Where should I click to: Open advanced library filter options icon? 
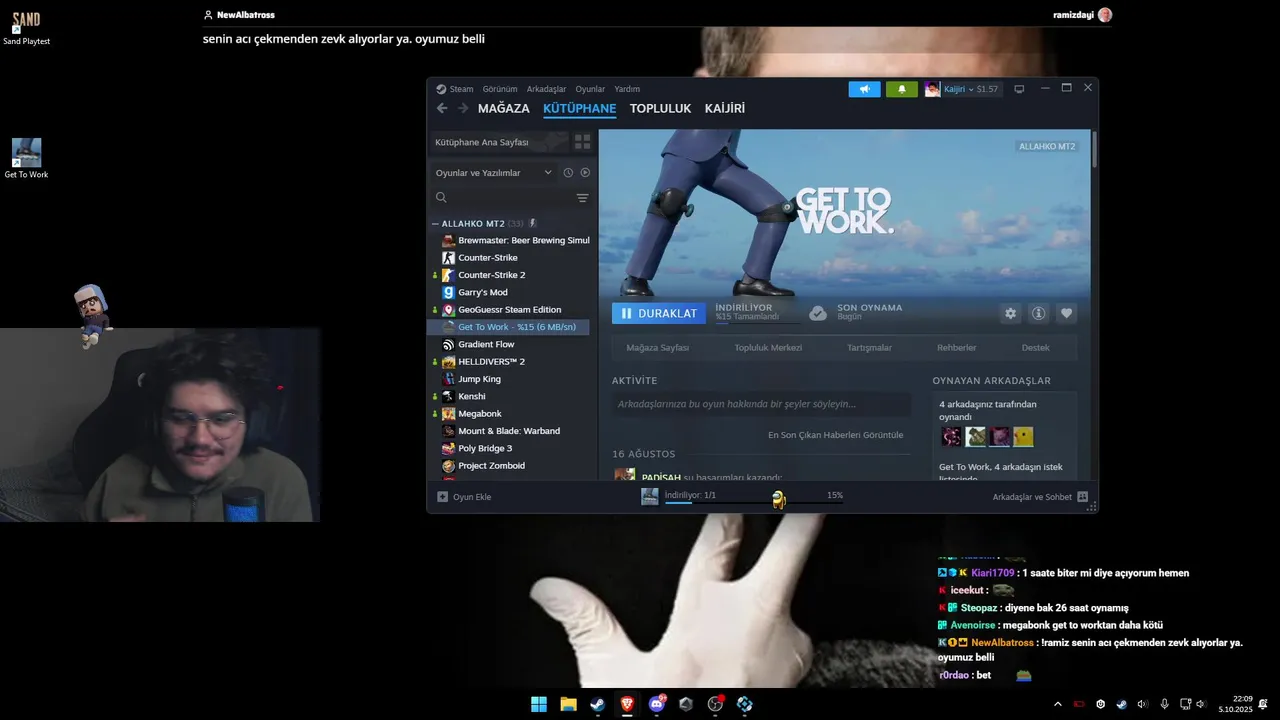582,198
